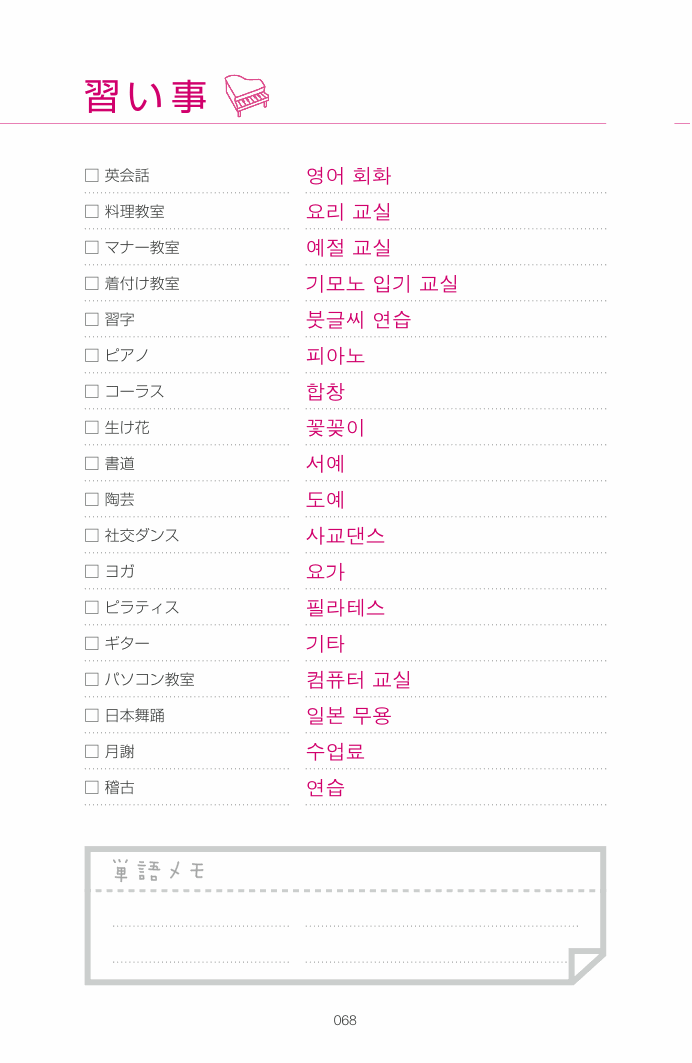The height and width of the screenshot is (1063, 692).
Task: Click the 単語メモ heading
Action: (158, 870)
